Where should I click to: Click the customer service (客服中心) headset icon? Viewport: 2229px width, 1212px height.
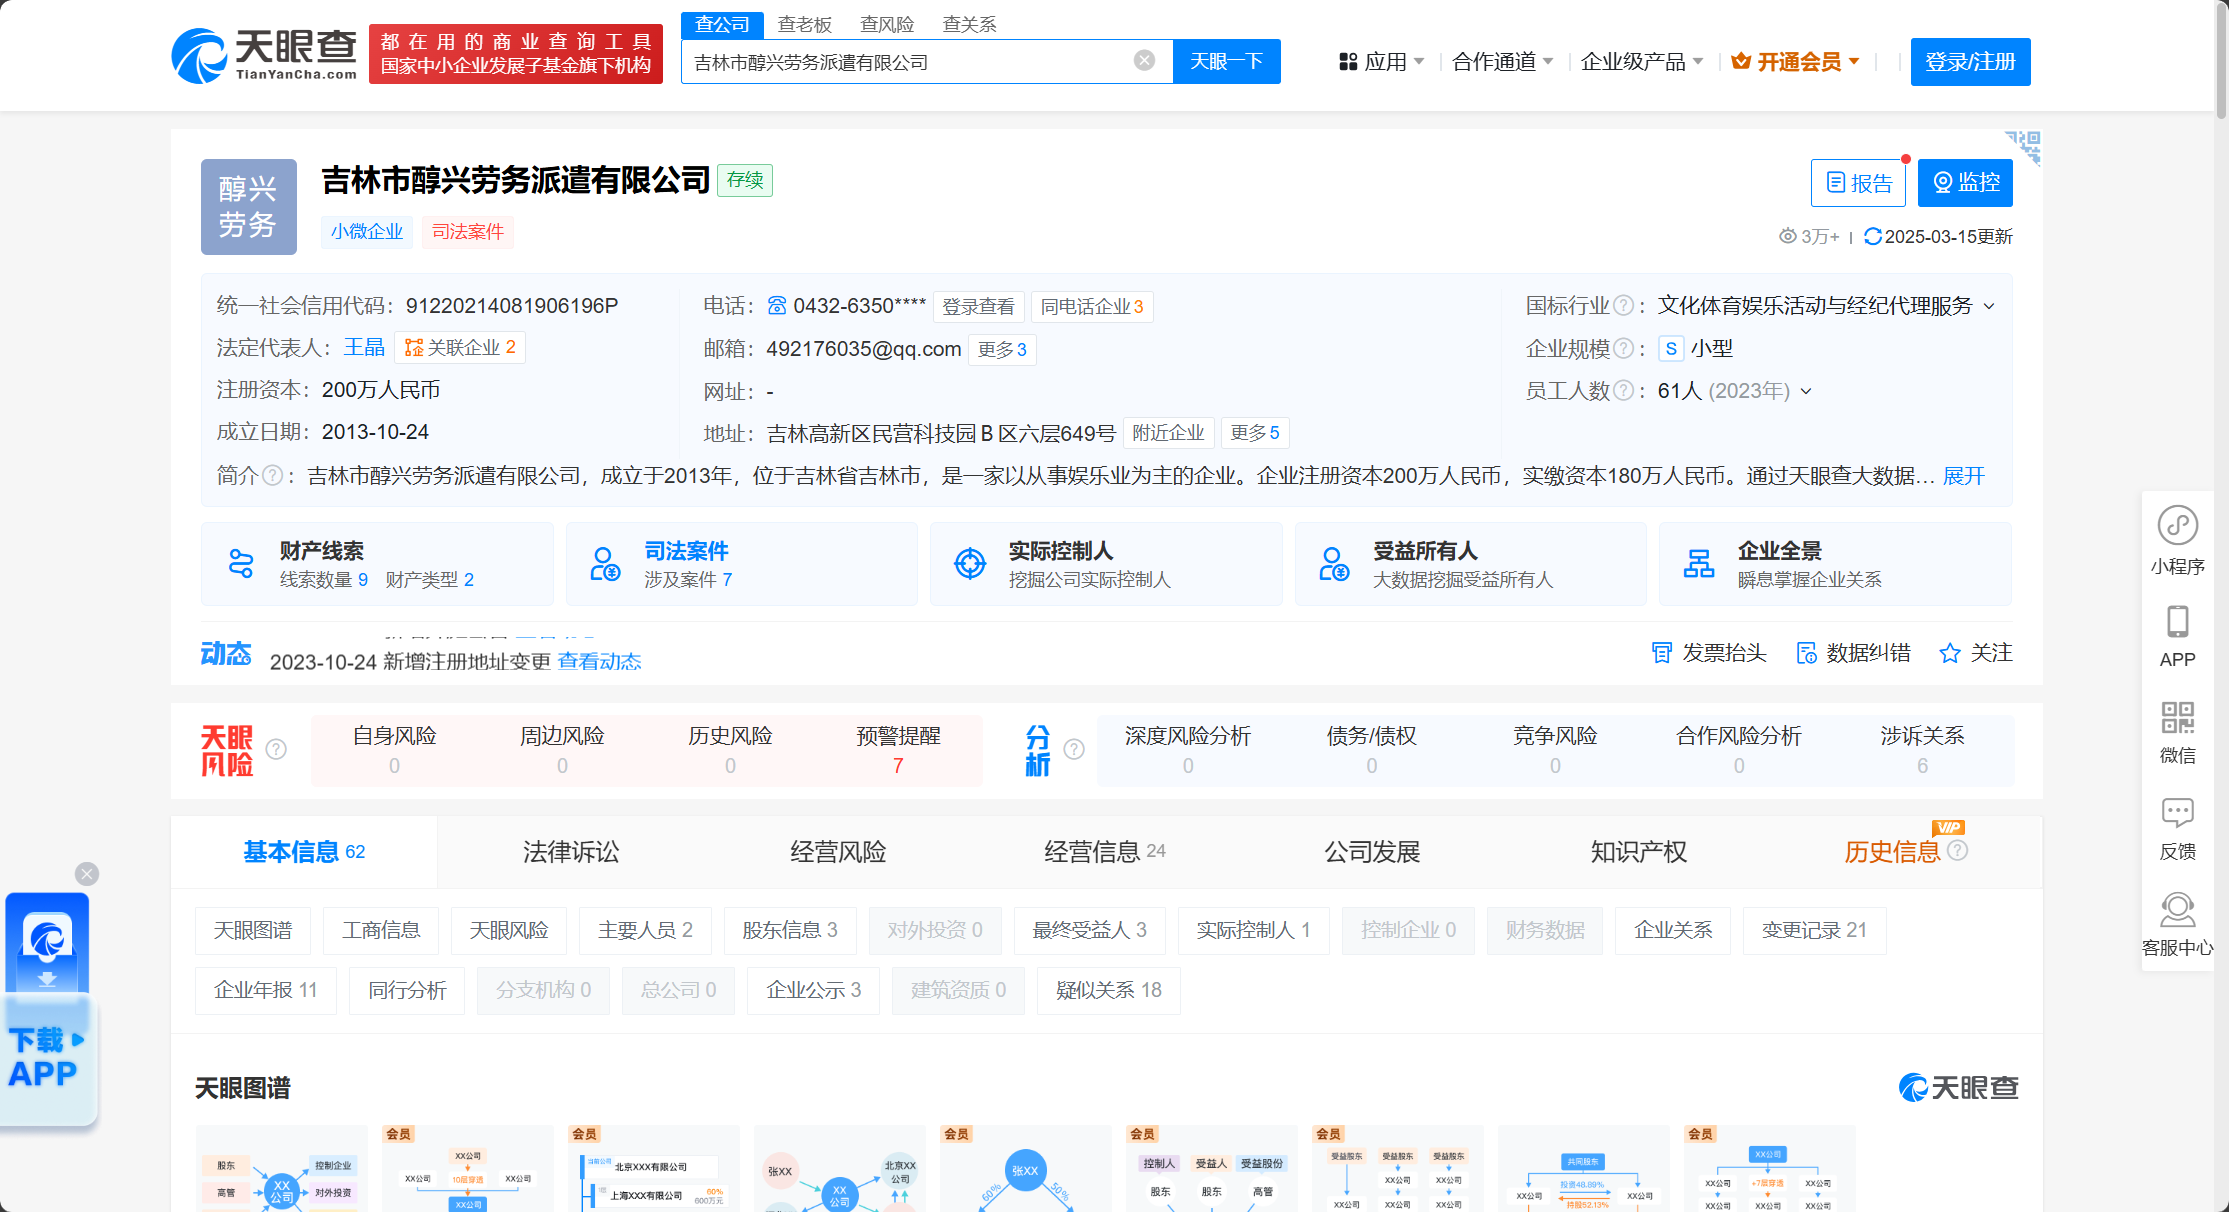2177,909
